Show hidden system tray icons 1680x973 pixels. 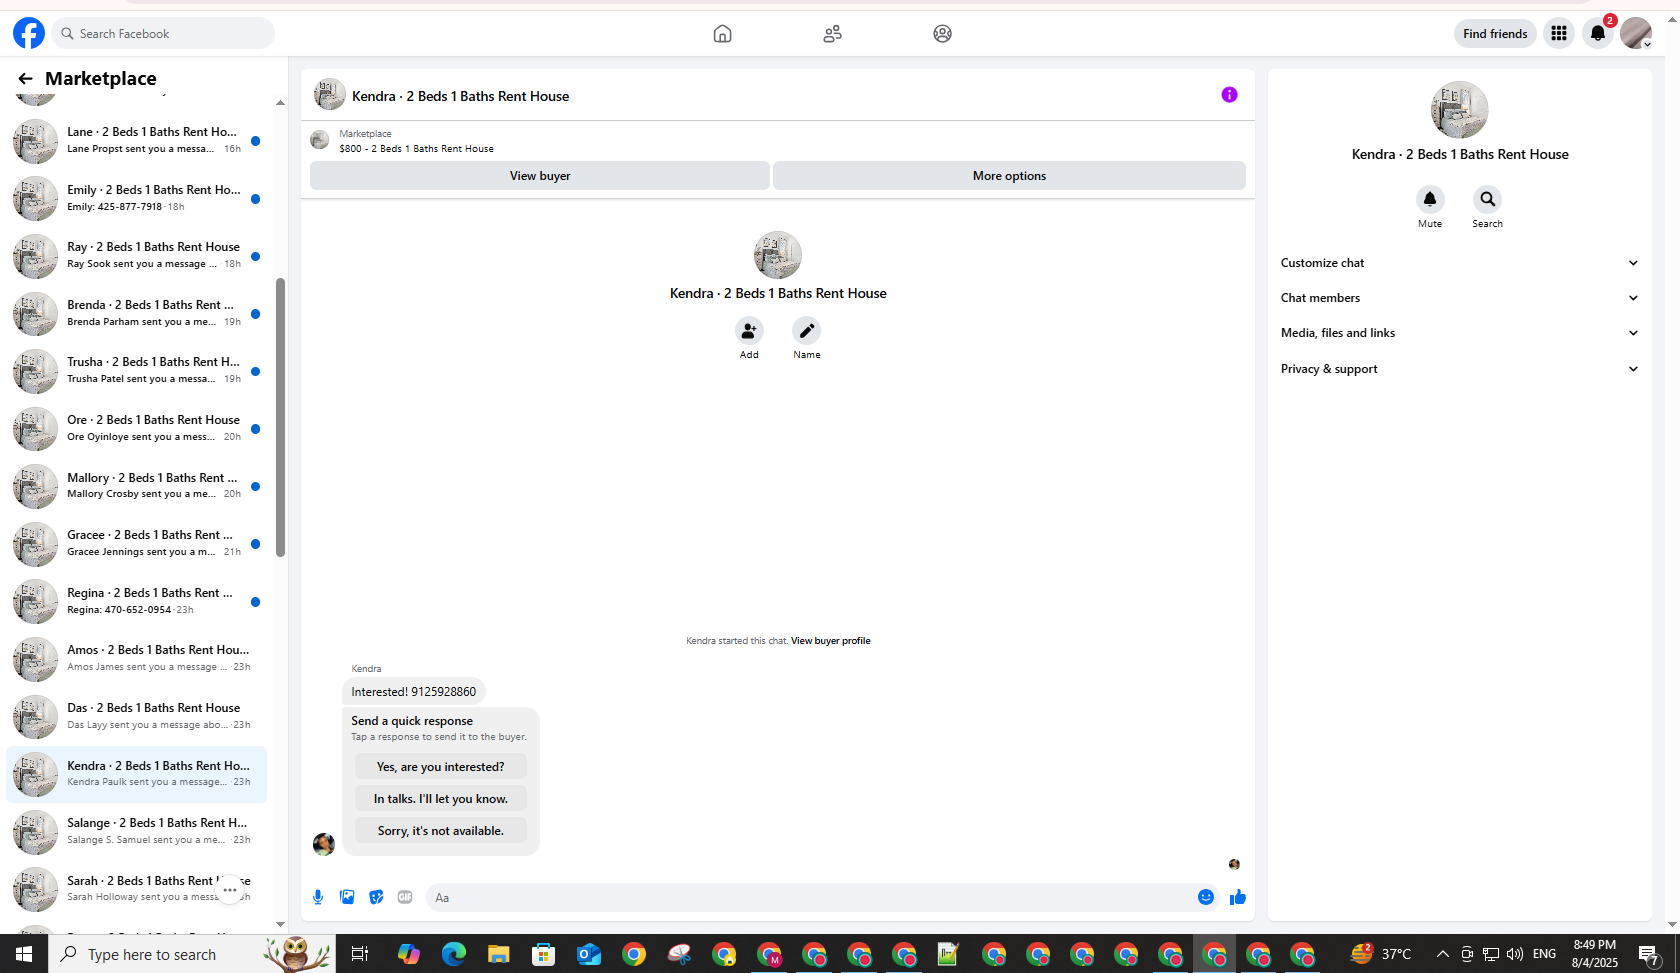pos(1442,954)
